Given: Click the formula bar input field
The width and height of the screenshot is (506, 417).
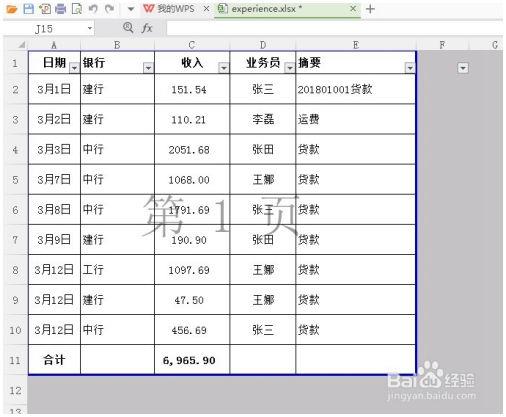Looking at the screenshot, I should (x=334, y=28).
